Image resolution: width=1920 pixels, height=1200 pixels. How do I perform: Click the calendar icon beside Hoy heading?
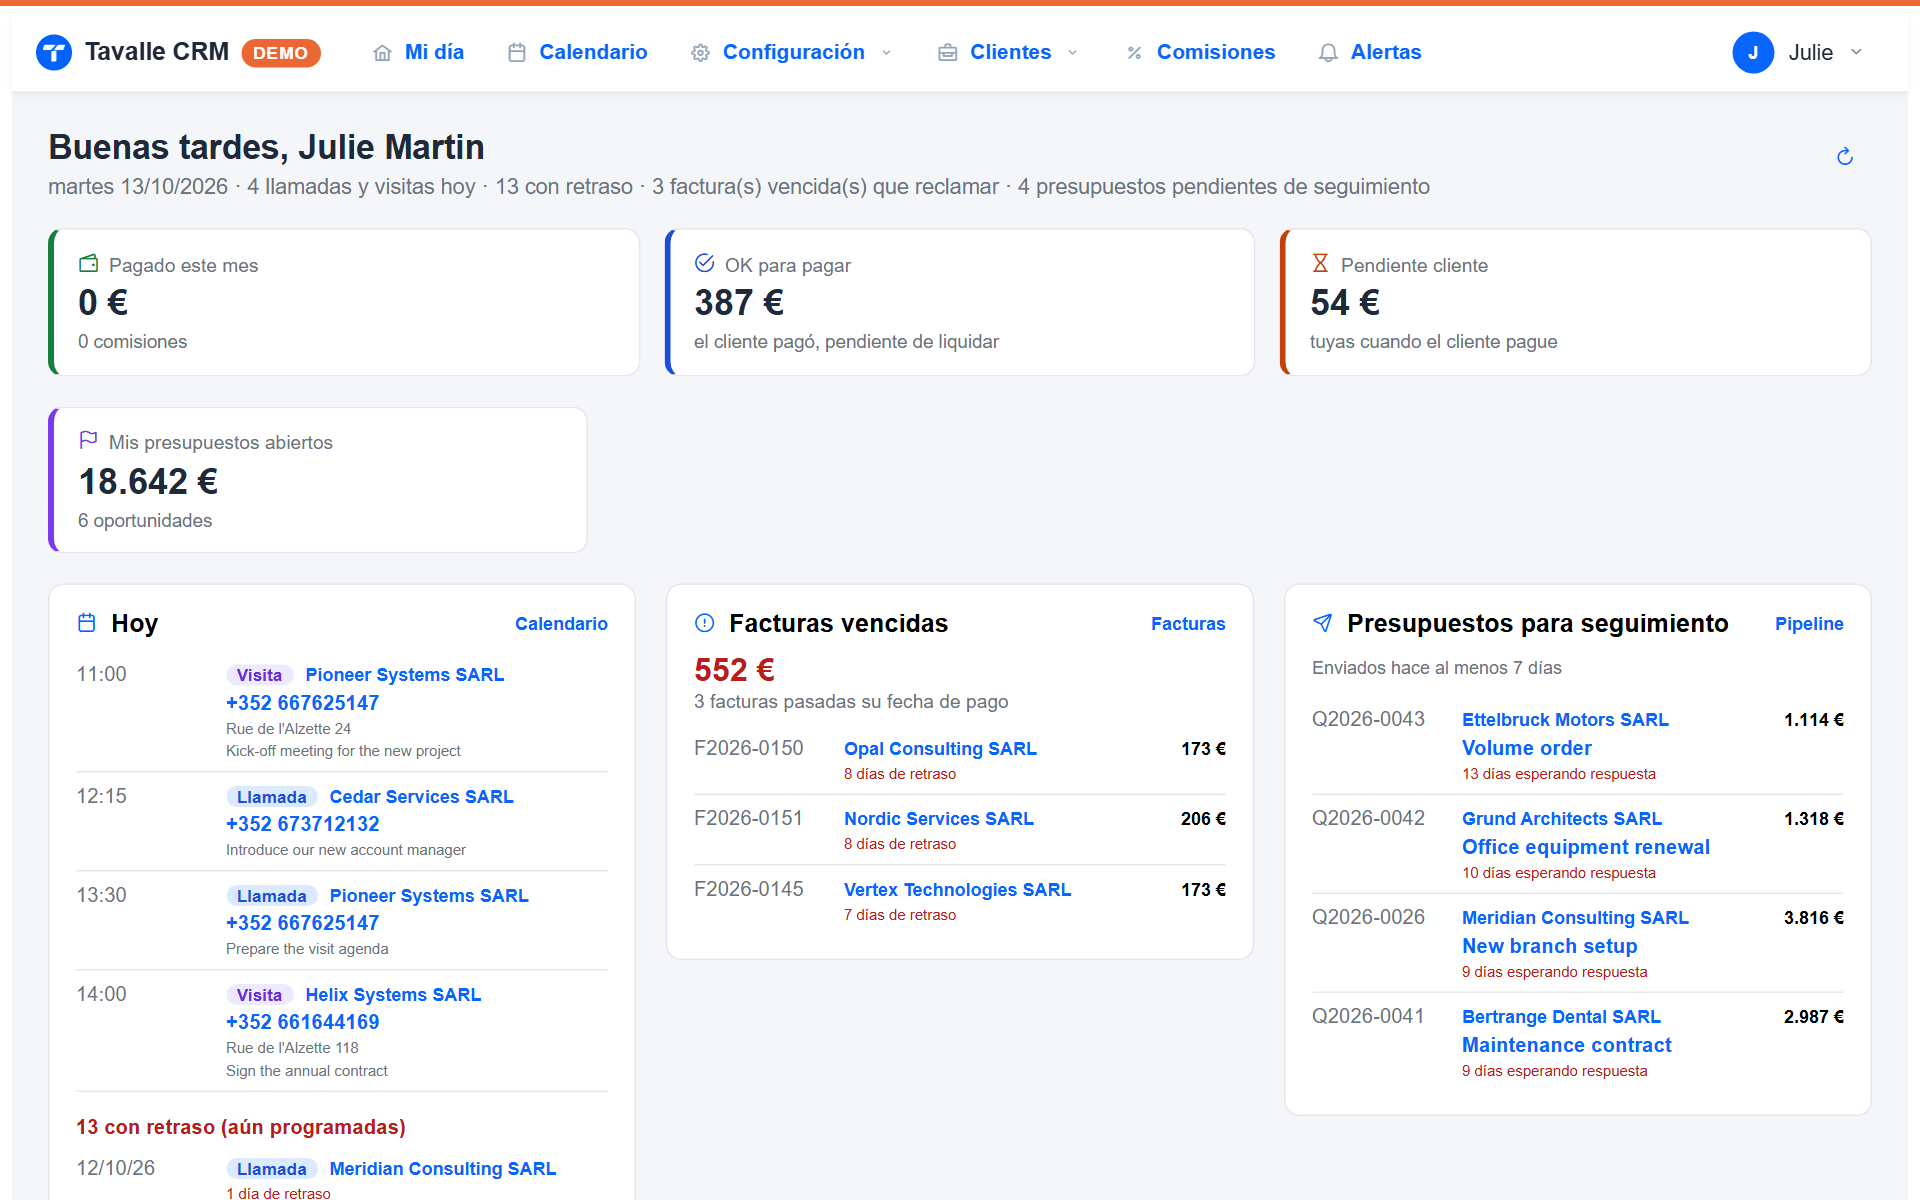click(x=87, y=623)
